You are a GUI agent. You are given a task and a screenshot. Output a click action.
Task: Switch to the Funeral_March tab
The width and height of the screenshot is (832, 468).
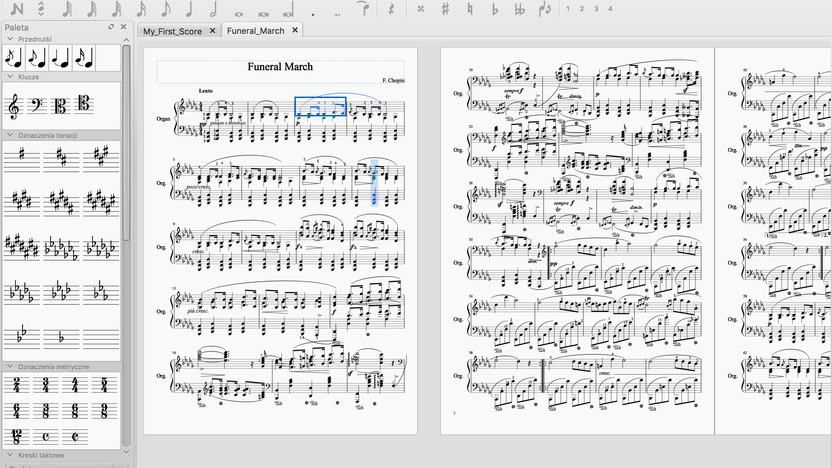[x=256, y=31]
